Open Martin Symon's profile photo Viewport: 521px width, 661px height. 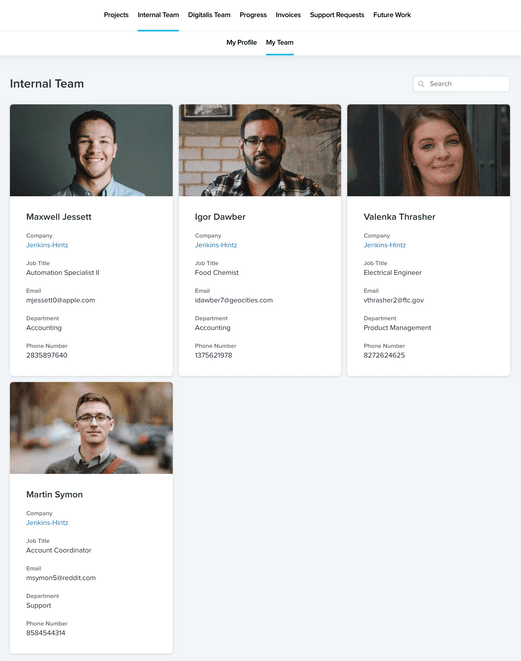91,428
